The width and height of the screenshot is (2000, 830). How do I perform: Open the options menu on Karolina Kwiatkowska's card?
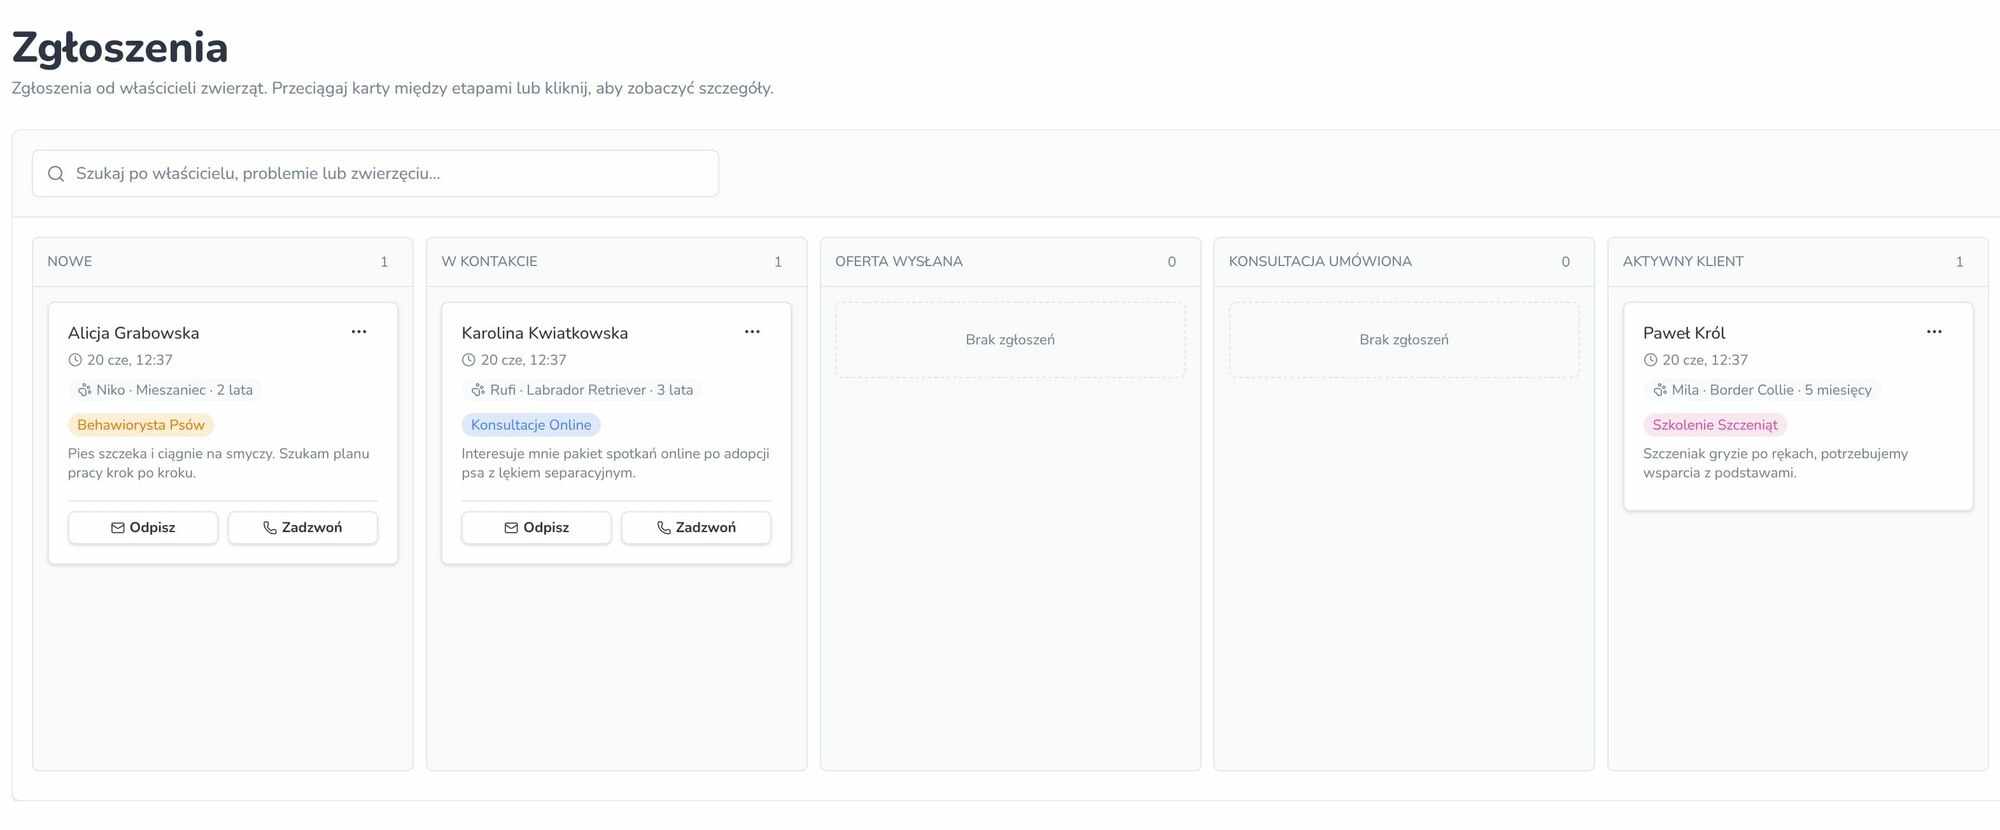pos(752,332)
